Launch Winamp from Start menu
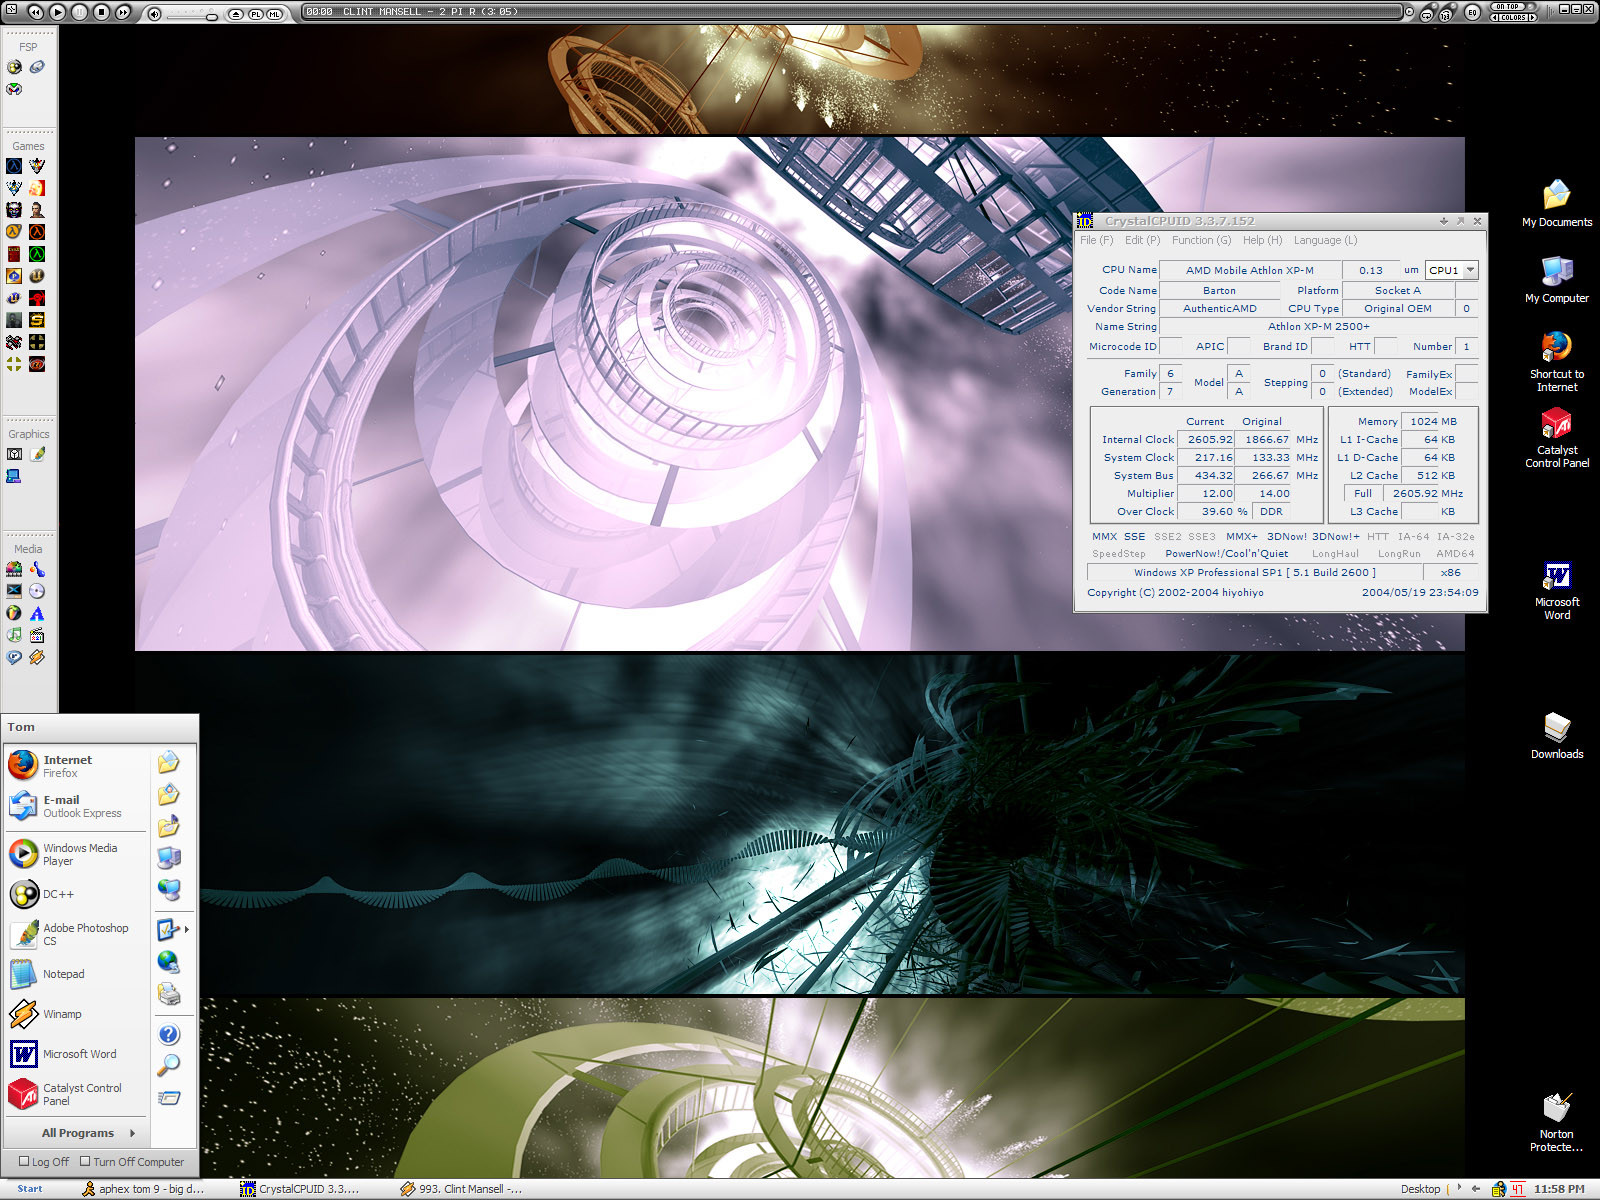 pyautogui.click(x=76, y=1014)
